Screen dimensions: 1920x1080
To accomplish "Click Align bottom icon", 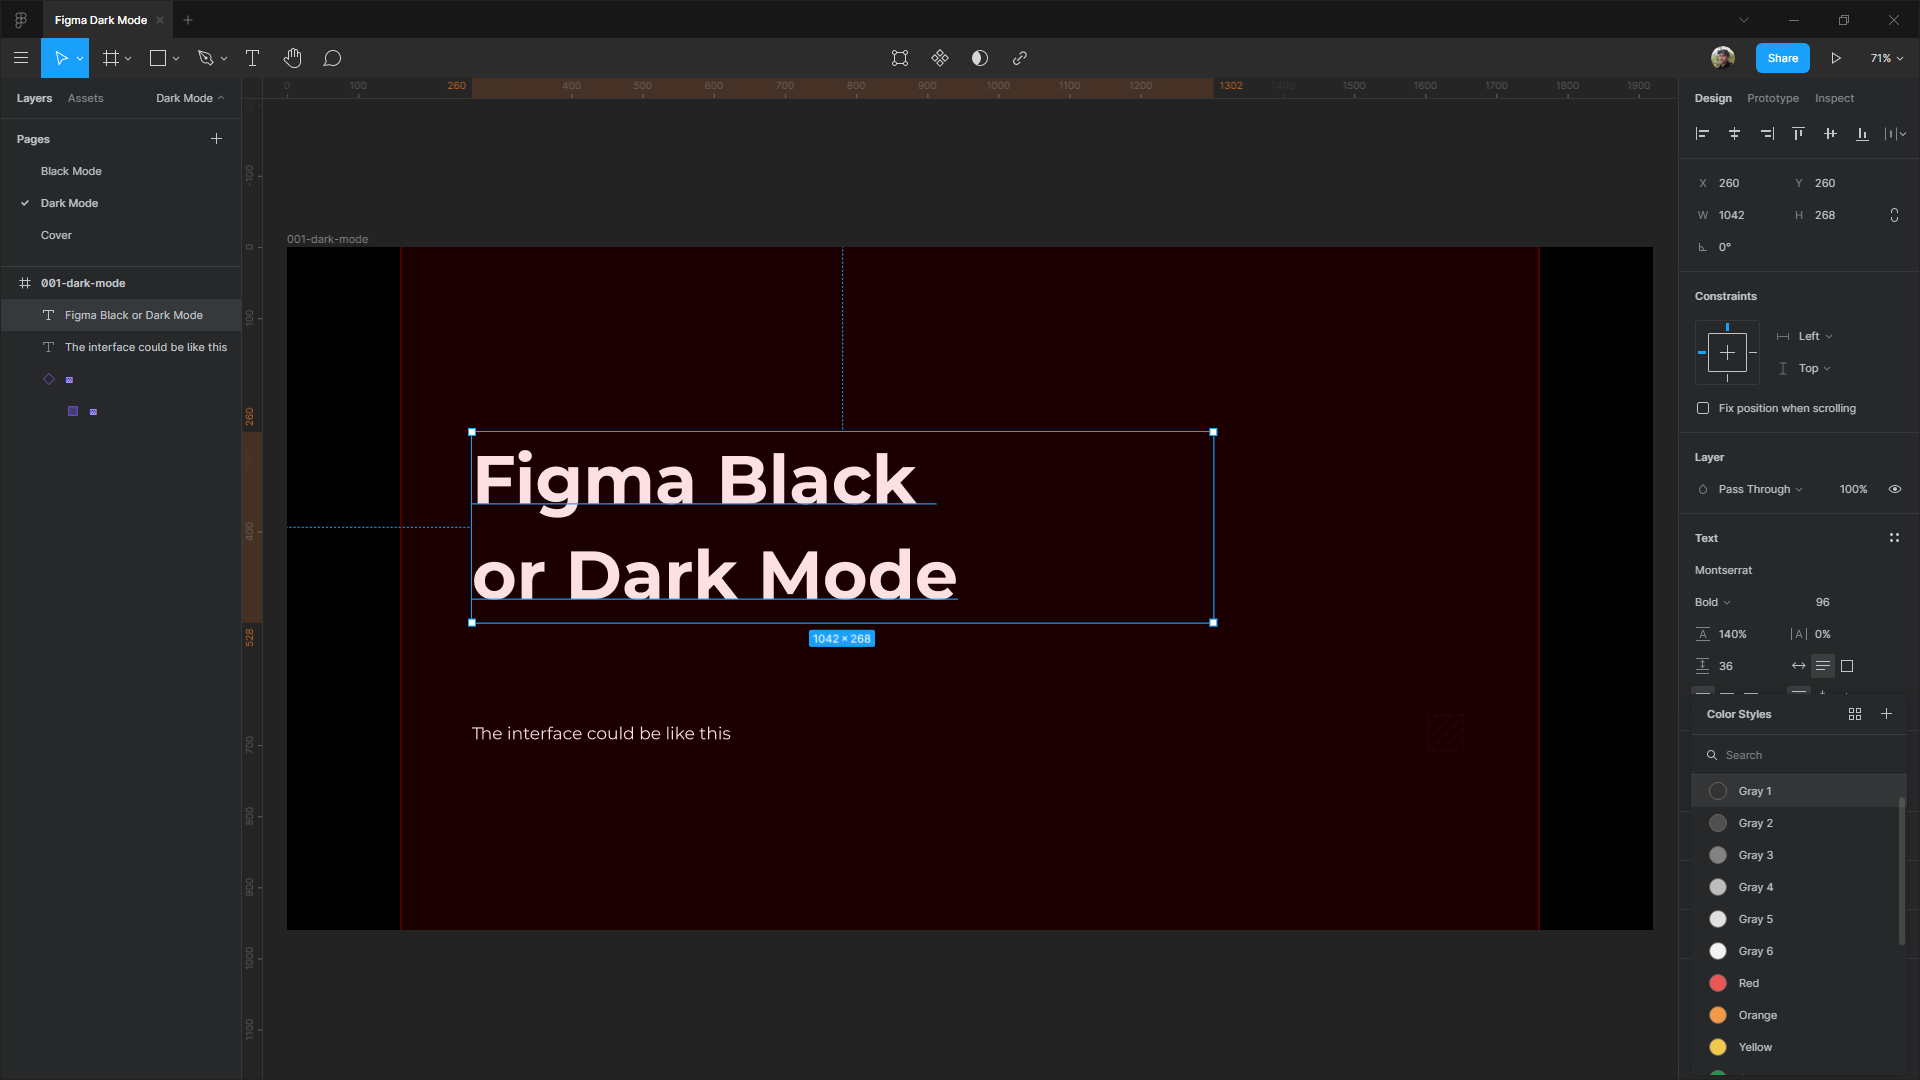I will 1862,133.
